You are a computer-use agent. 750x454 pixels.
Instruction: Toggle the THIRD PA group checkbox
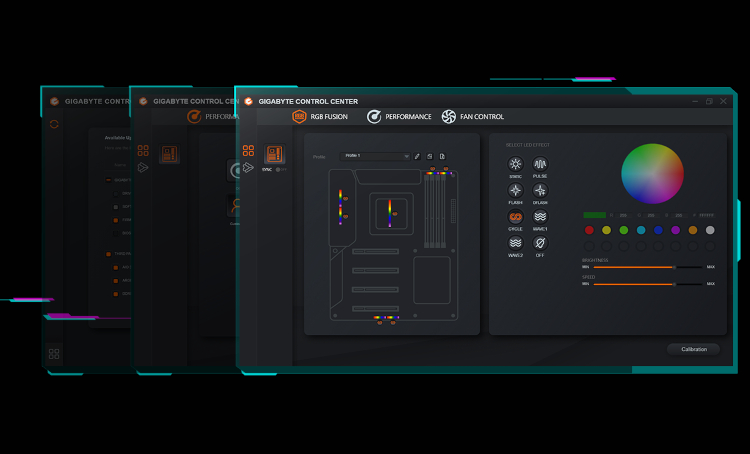[x=109, y=254]
